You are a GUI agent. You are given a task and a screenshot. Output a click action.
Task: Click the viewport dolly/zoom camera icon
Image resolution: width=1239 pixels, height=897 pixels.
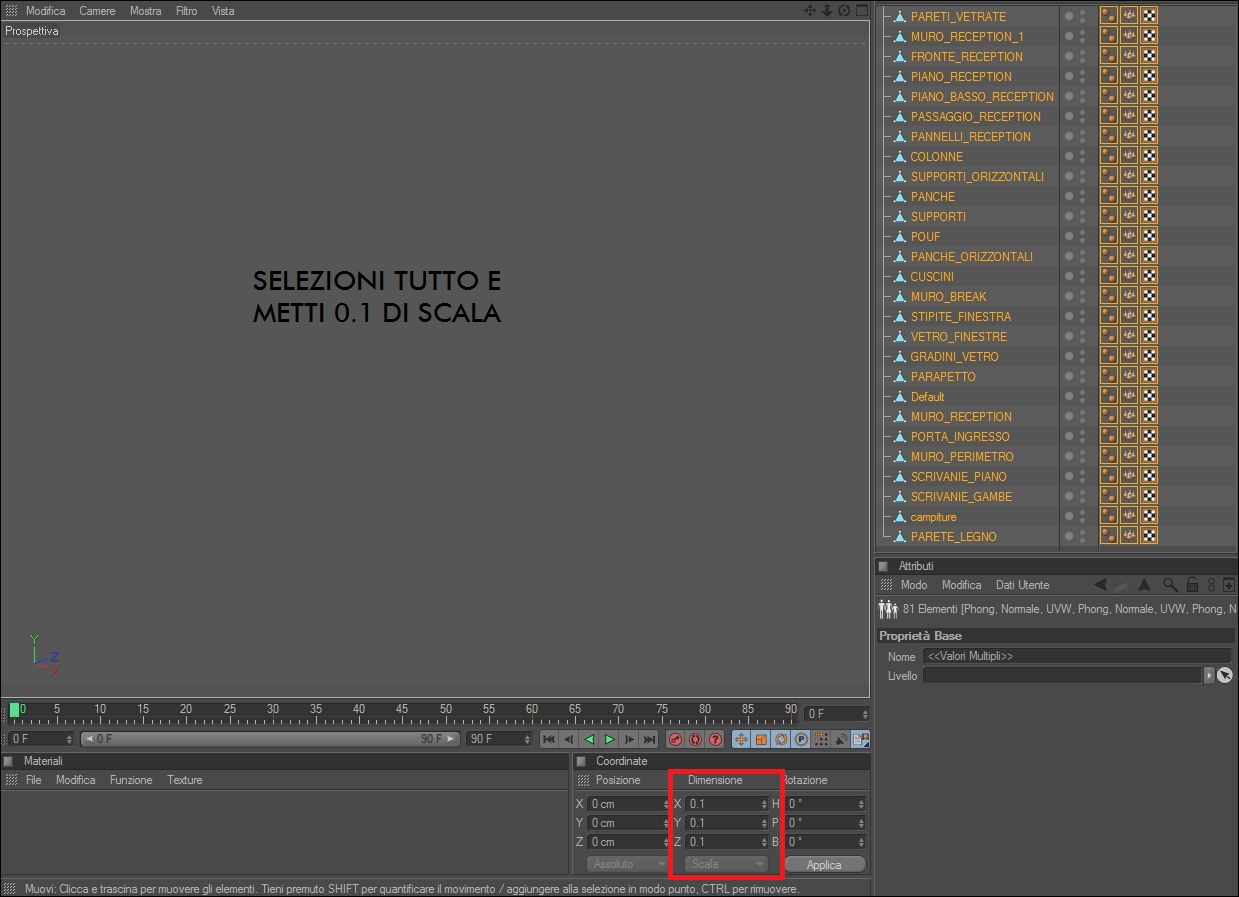[x=827, y=10]
